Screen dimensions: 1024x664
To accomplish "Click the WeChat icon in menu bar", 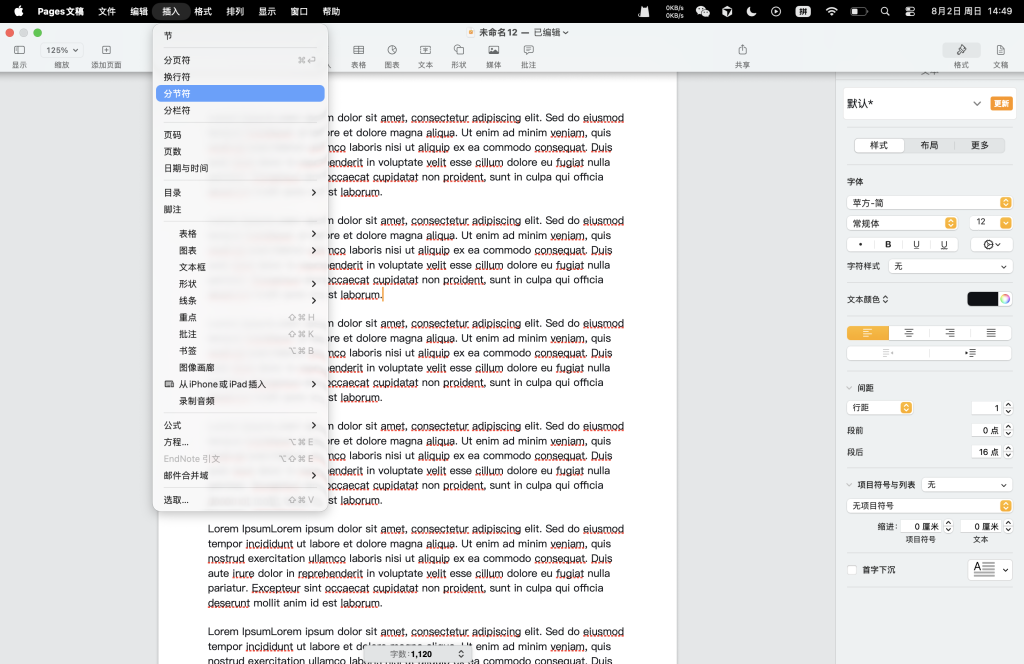I will coord(703,11).
